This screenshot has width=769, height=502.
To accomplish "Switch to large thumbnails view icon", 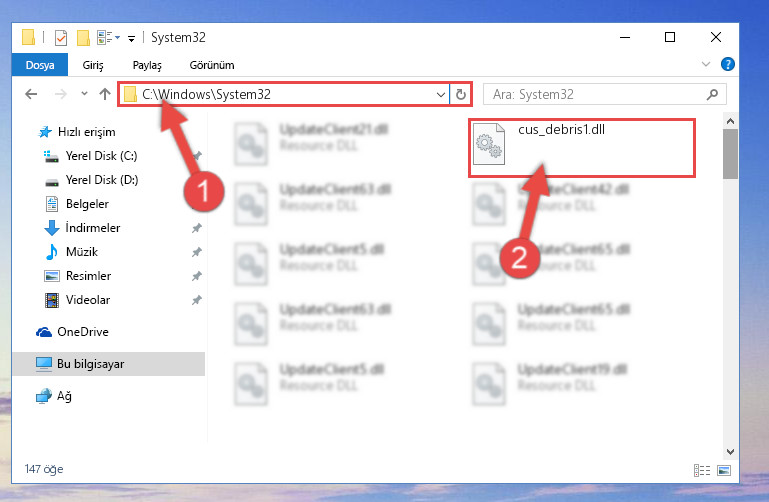I will click(724, 471).
